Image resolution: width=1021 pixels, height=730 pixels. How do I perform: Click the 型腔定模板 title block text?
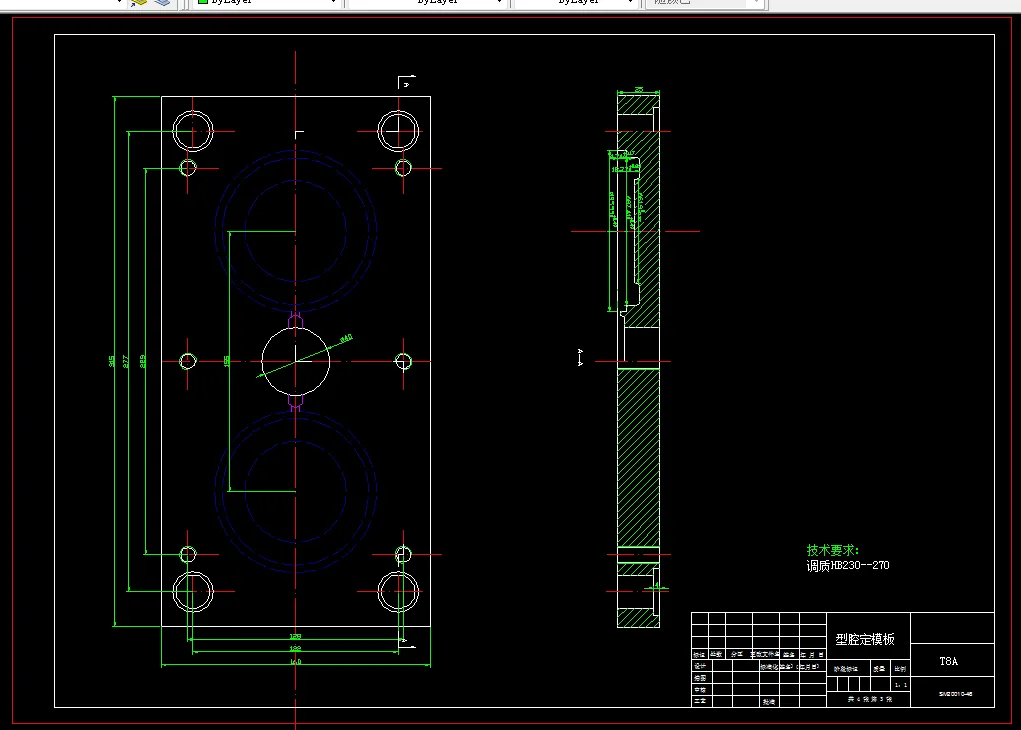coord(865,639)
